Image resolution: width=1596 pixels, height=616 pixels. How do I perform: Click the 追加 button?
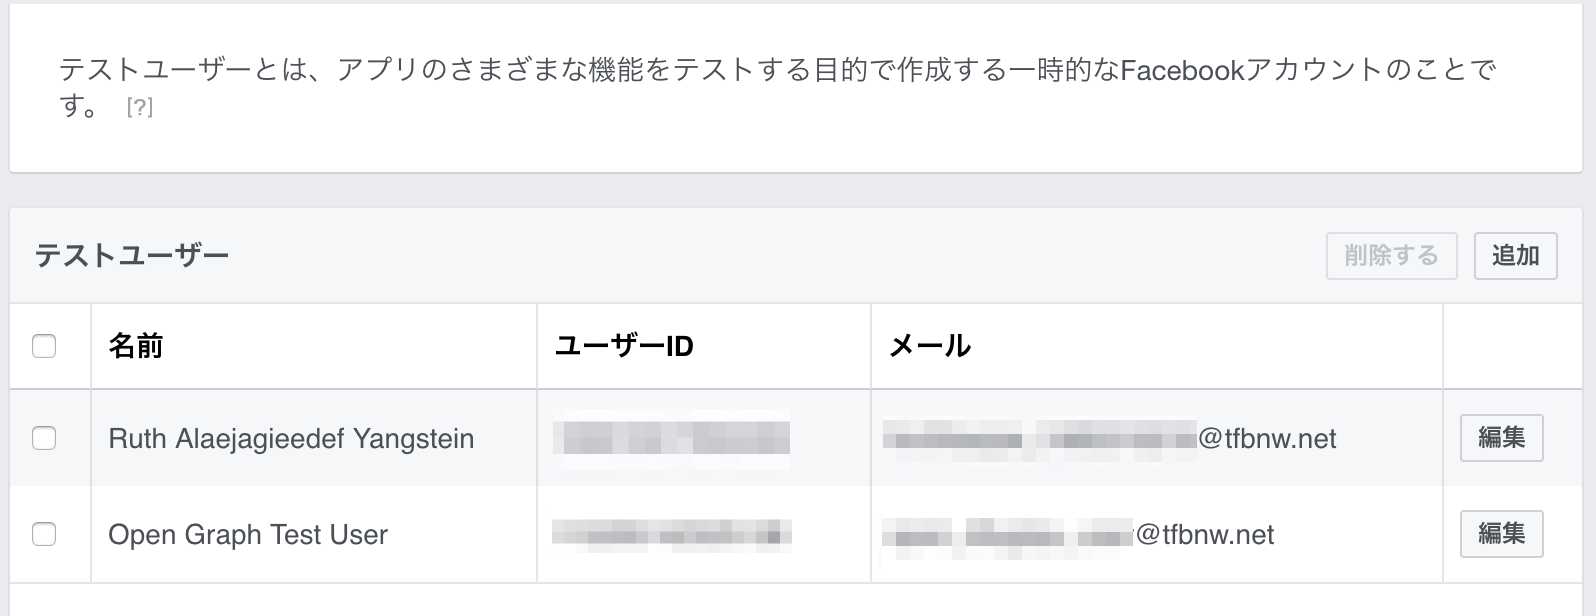(1515, 256)
